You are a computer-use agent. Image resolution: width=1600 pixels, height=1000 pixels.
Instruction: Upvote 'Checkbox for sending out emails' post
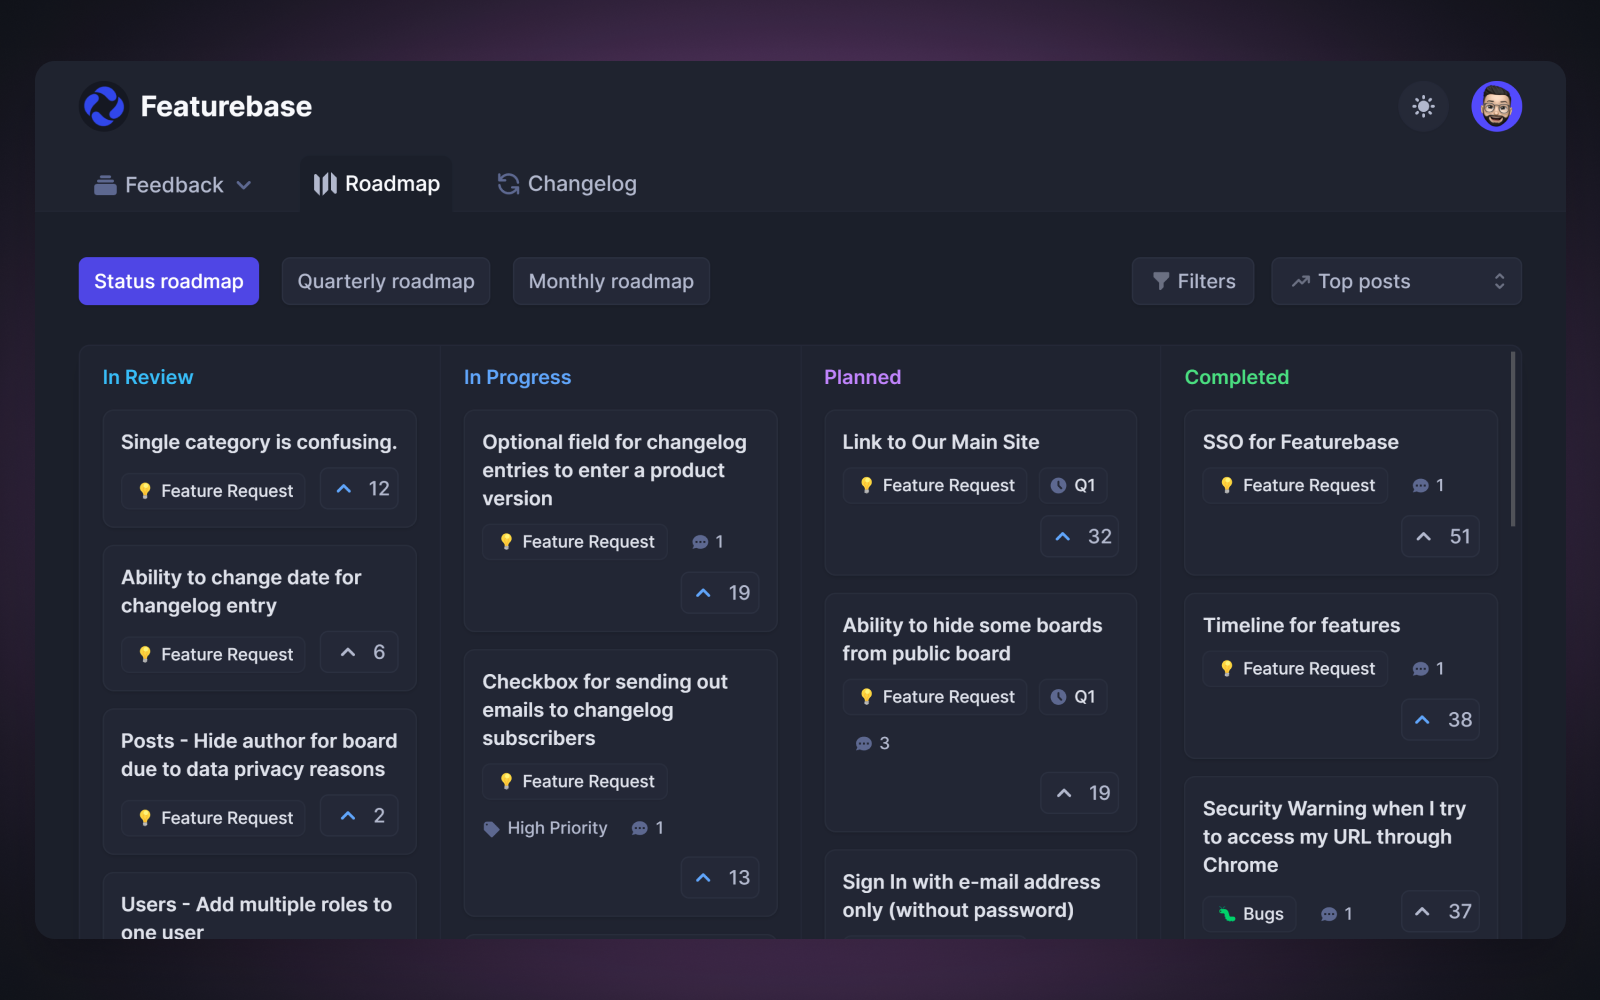(720, 878)
